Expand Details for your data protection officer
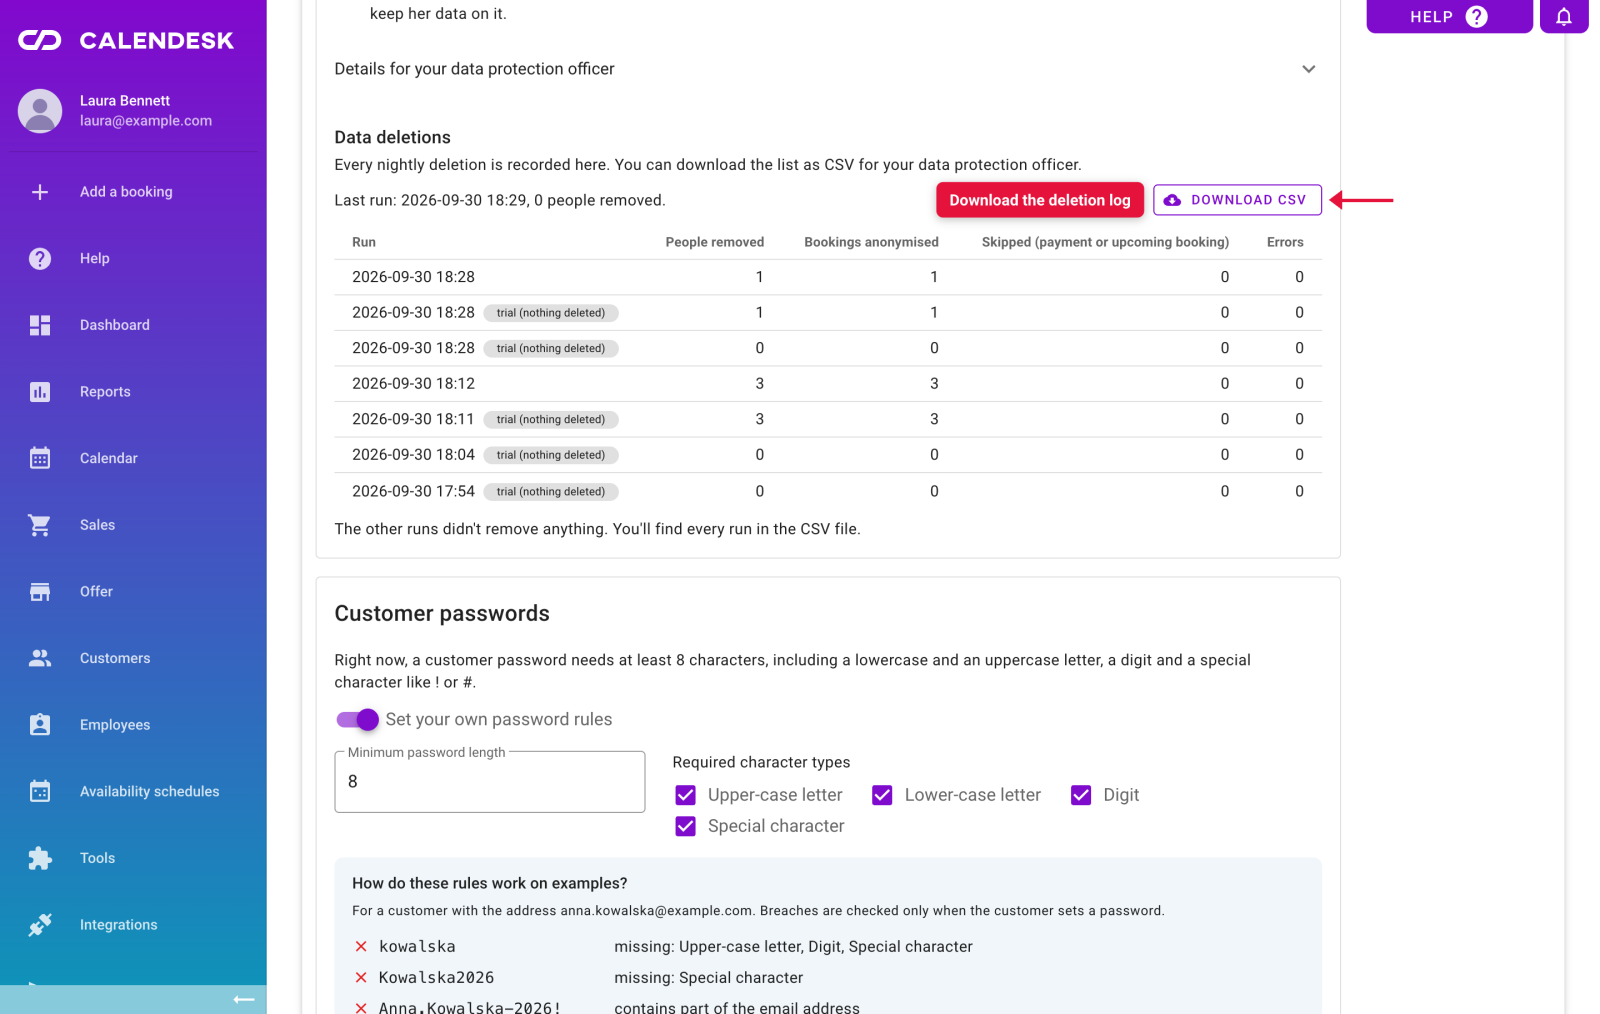Screen dimensions: 1600x1014 [x=827, y=69]
